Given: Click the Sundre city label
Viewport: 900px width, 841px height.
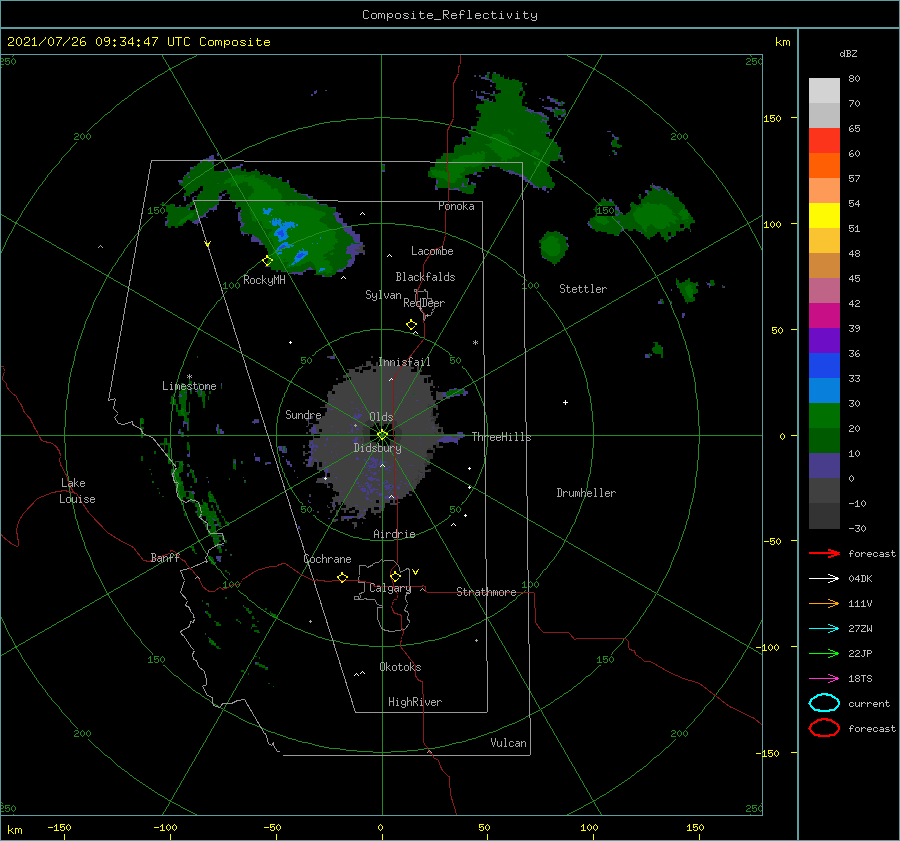Looking at the screenshot, I should click(303, 414).
